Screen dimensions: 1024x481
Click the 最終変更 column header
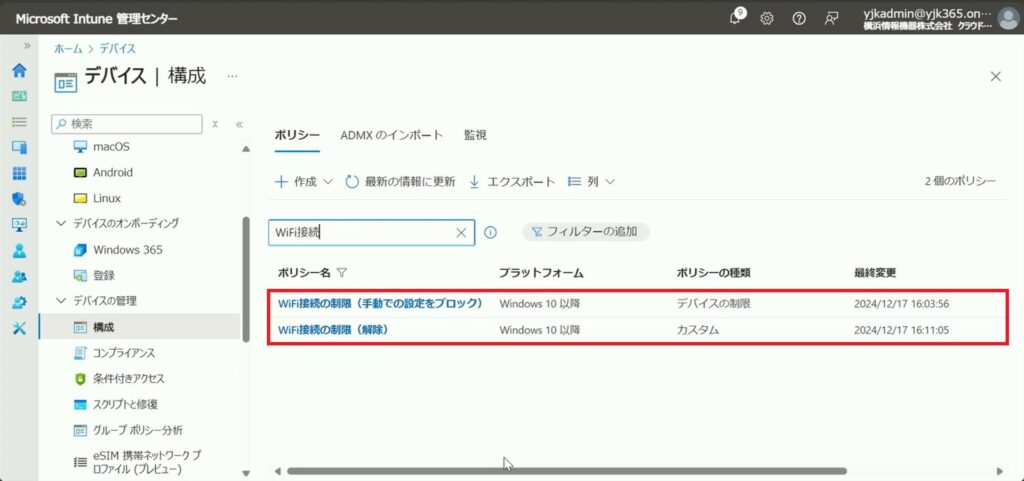[x=875, y=273]
